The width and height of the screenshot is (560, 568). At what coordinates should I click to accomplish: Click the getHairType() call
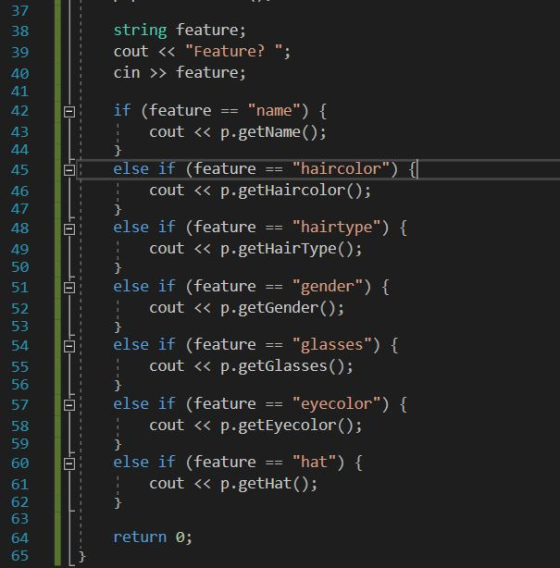pos(296,249)
